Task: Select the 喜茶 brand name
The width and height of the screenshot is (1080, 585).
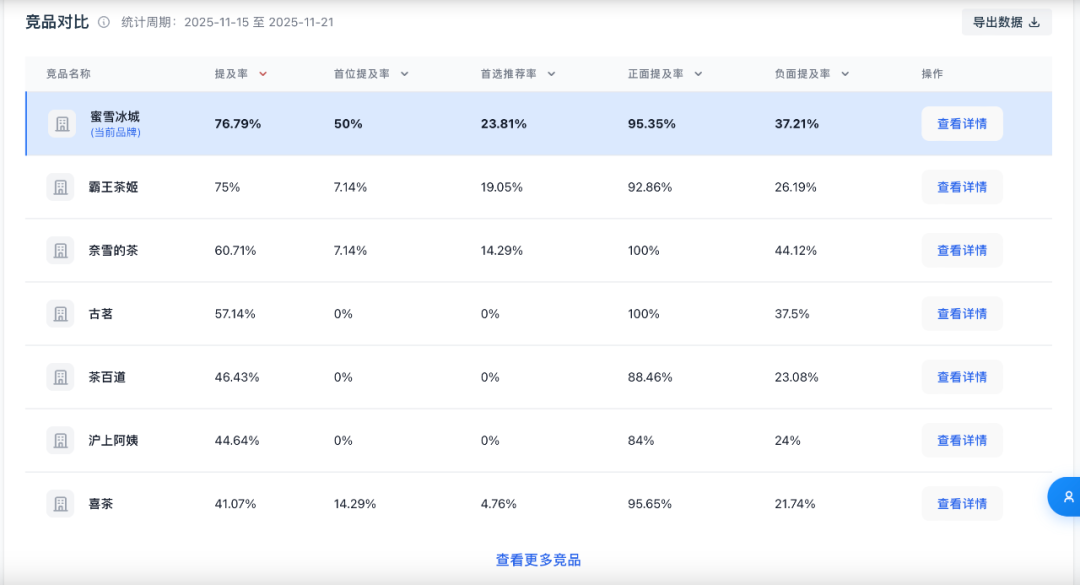Action: click(101, 504)
